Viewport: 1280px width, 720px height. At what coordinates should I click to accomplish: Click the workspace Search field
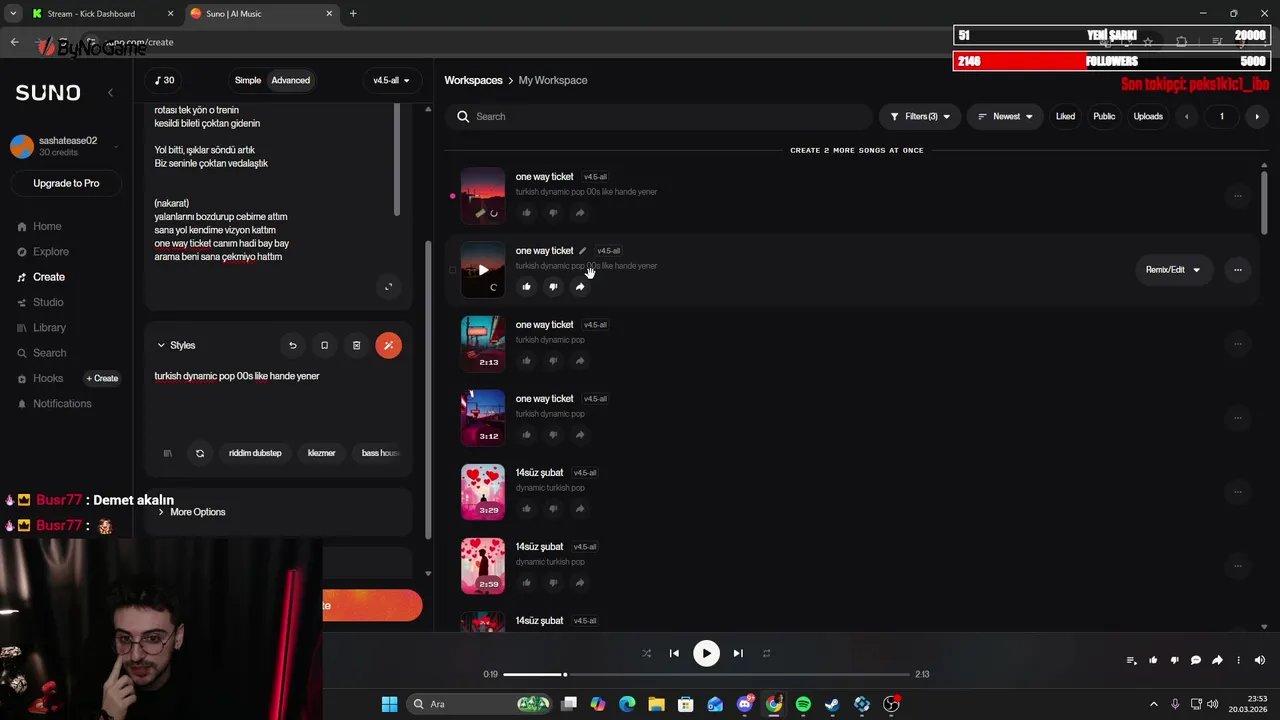point(660,117)
